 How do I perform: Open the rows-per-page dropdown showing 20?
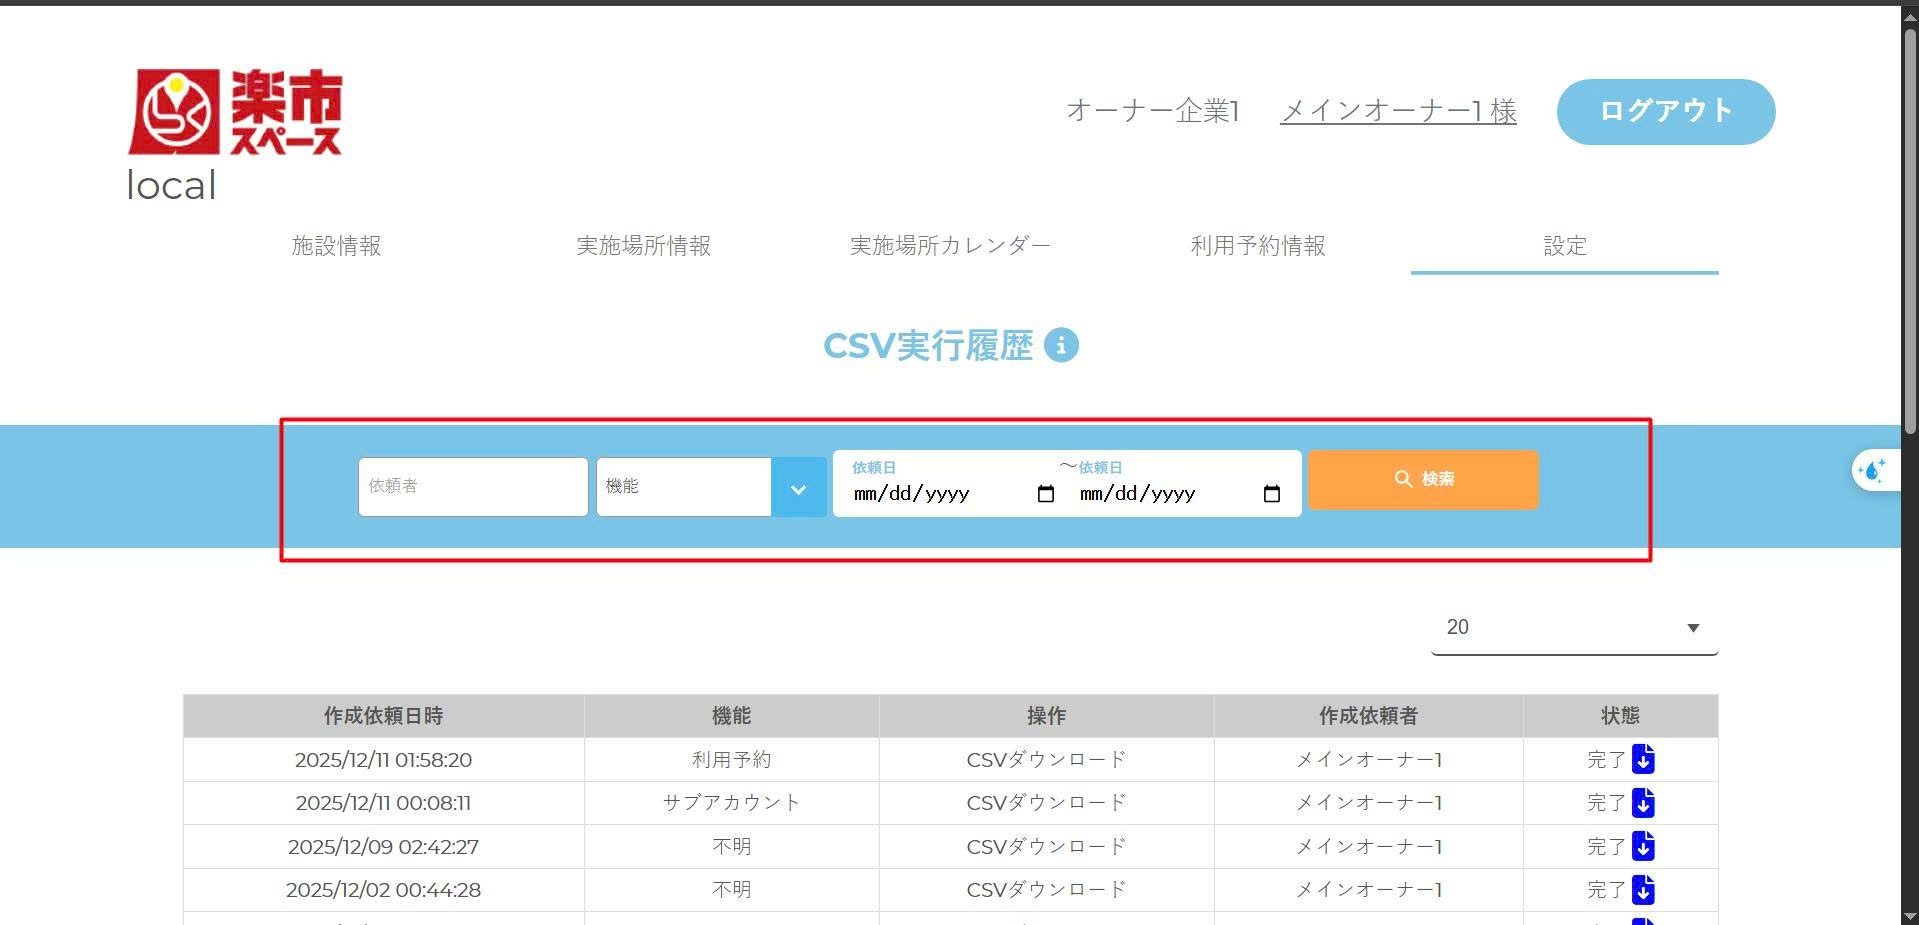point(1574,628)
